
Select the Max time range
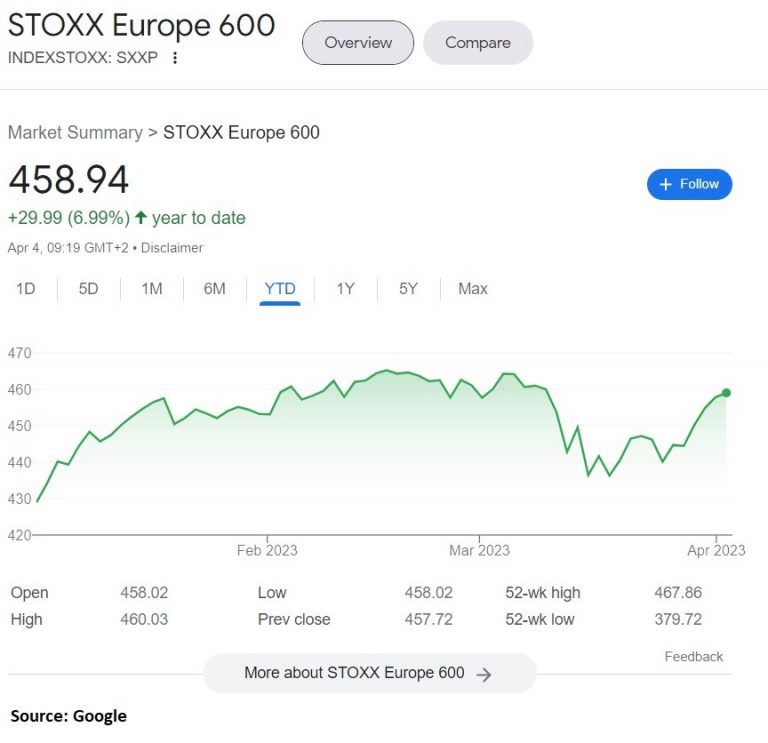[x=473, y=289]
